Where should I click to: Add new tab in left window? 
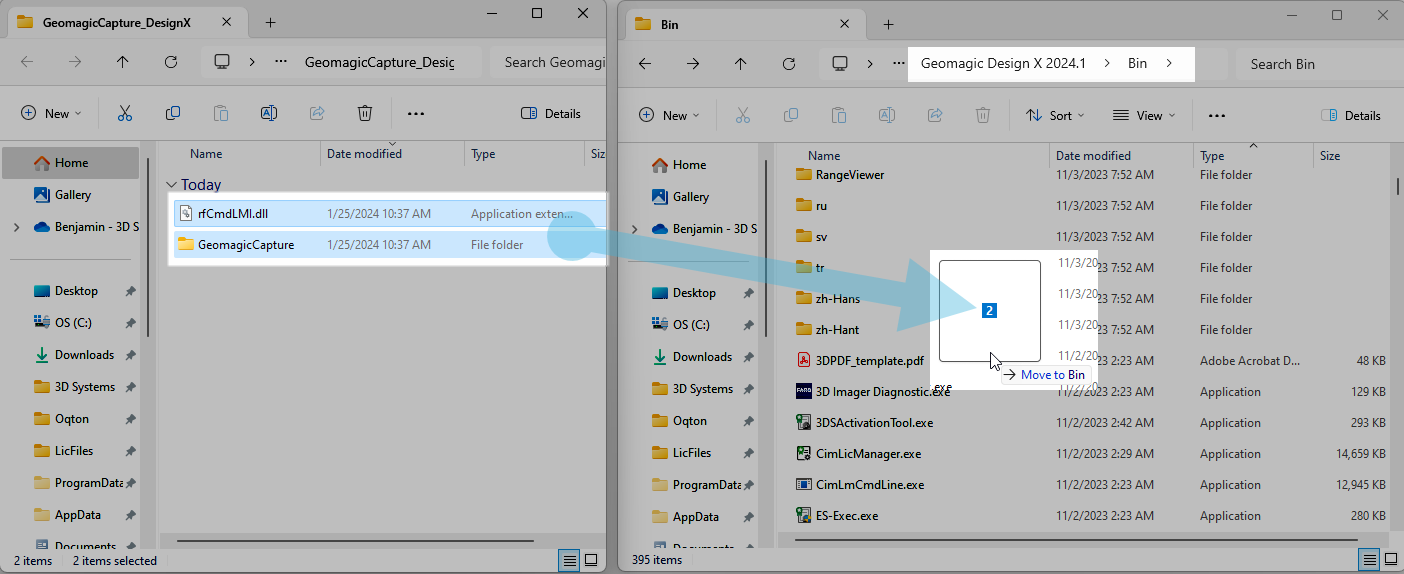pos(270,23)
